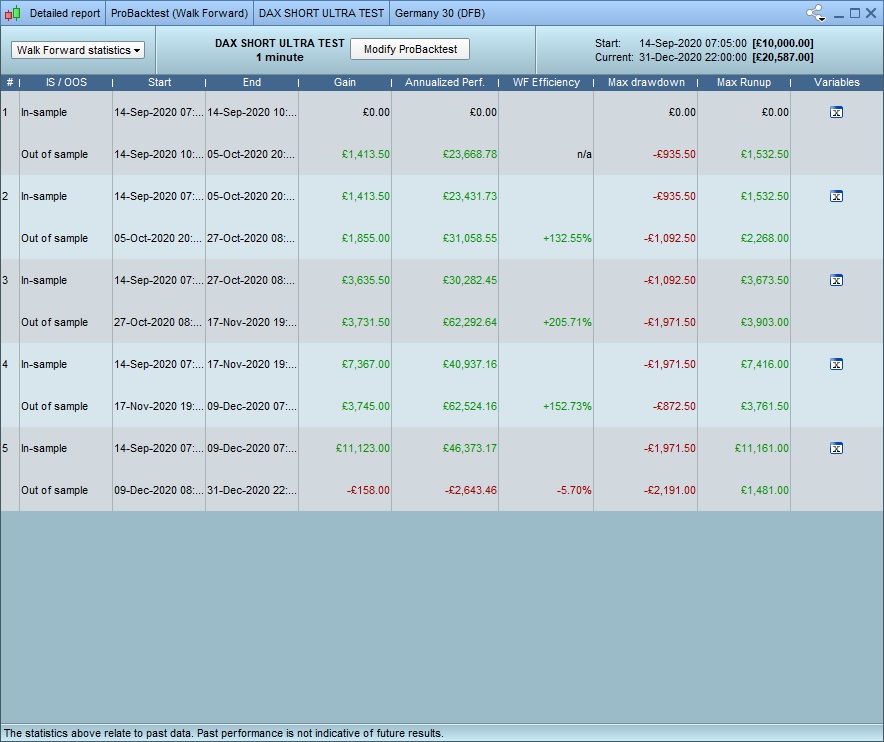Sort by Max drawdown column header
Viewport: 884px width, 742px height.
pyautogui.click(x=646, y=82)
